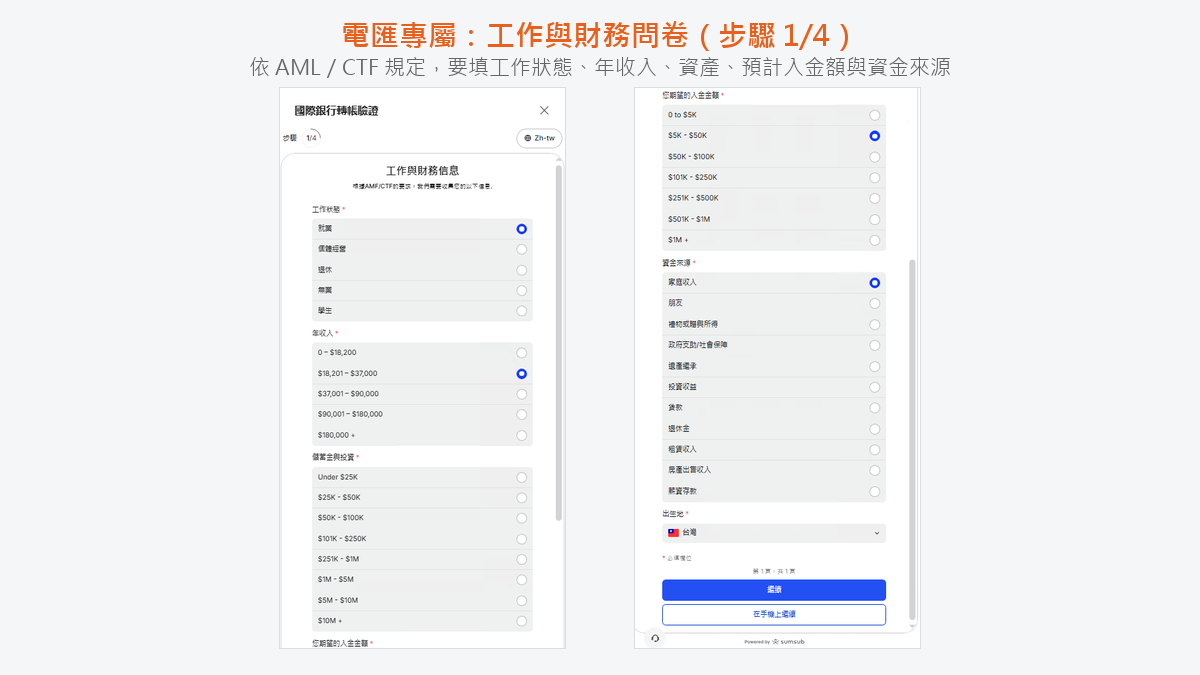Viewport: 1200px width, 675px height.
Task: Click the blue 繼續 button
Action: tap(774, 590)
